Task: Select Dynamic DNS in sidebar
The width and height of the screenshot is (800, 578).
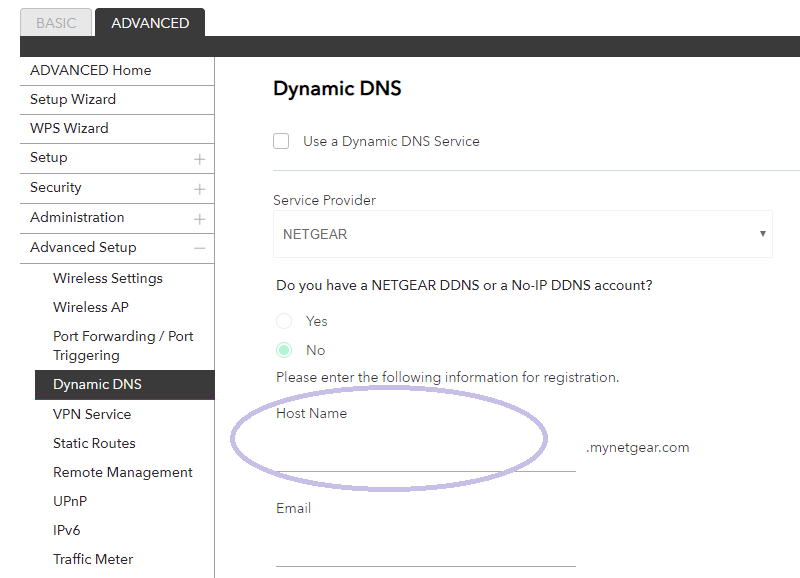Action: [x=124, y=385]
